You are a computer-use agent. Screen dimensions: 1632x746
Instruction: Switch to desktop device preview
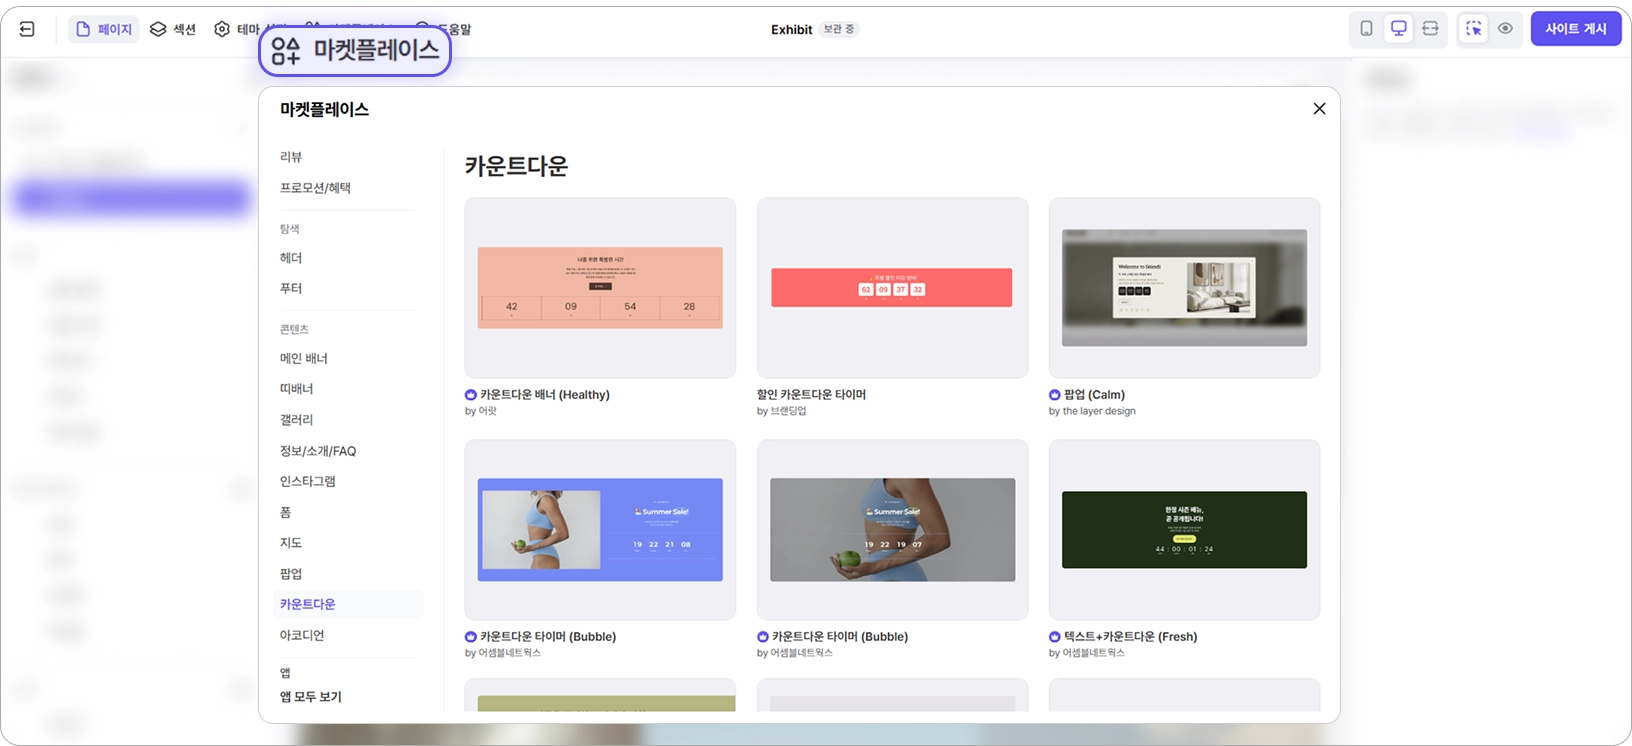tap(1398, 29)
